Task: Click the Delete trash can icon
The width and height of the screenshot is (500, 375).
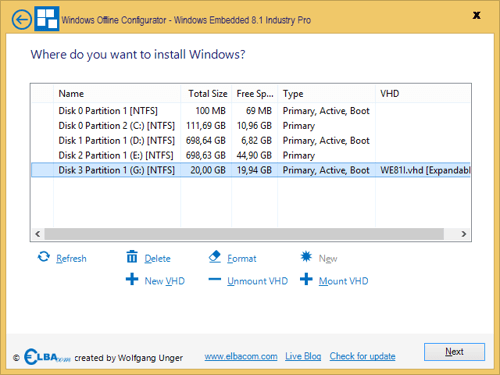Action: pos(132,257)
